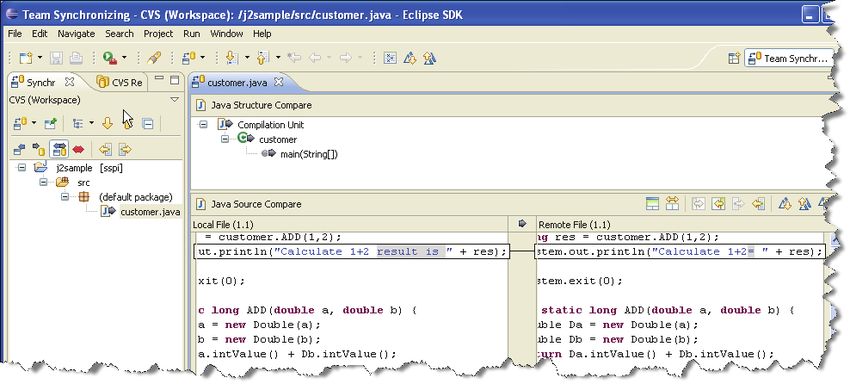The height and width of the screenshot is (384, 850).
Task: Open the File menu
Action: click(x=15, y=34)
